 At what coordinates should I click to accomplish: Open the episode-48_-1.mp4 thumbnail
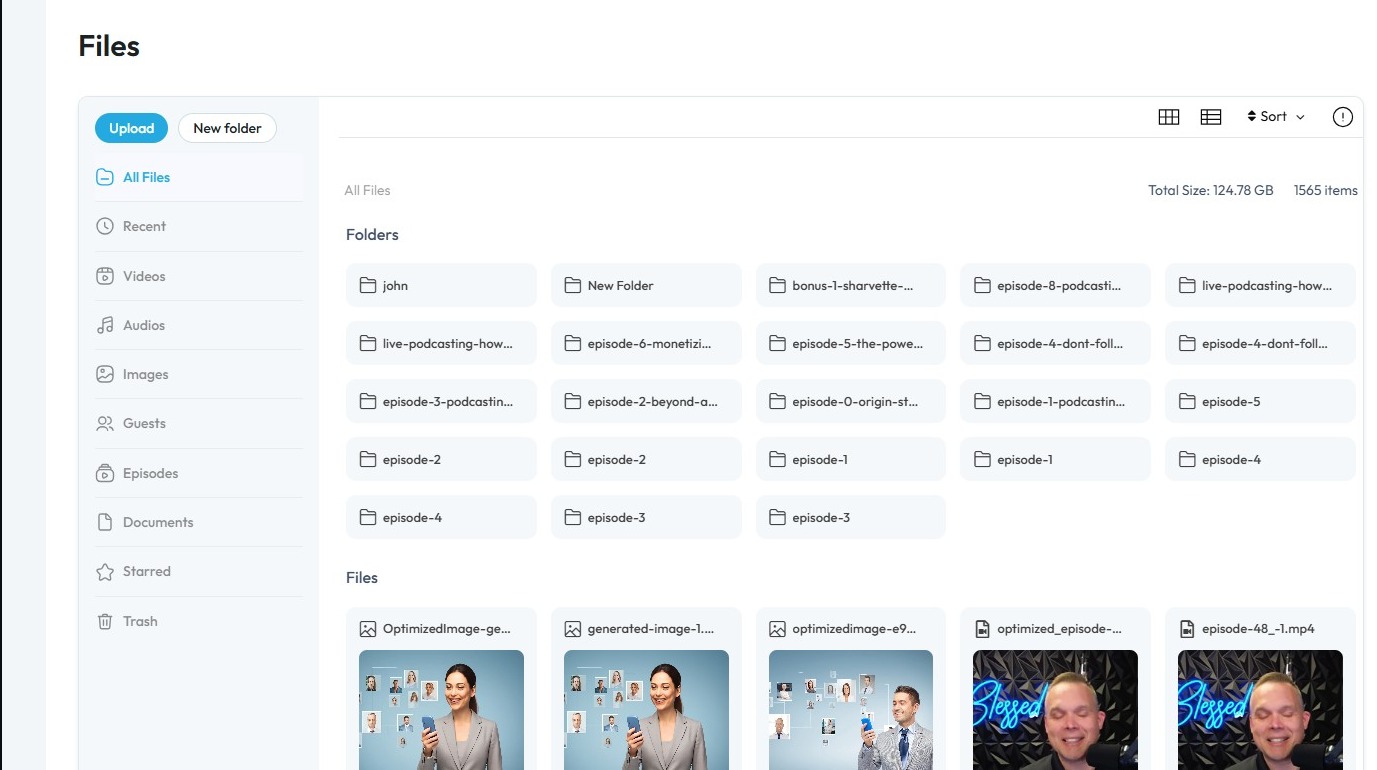pyautogui.click(x=1260, y=710)
